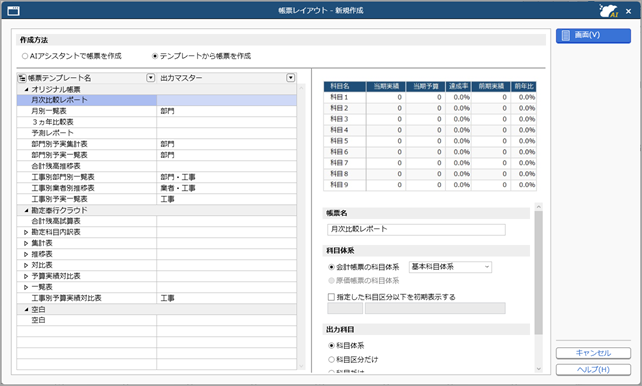Select the 部門別予実集計表 template
The width and height of the screenshot is (642, 386).
pyautogui.click(x=156, y=144)
